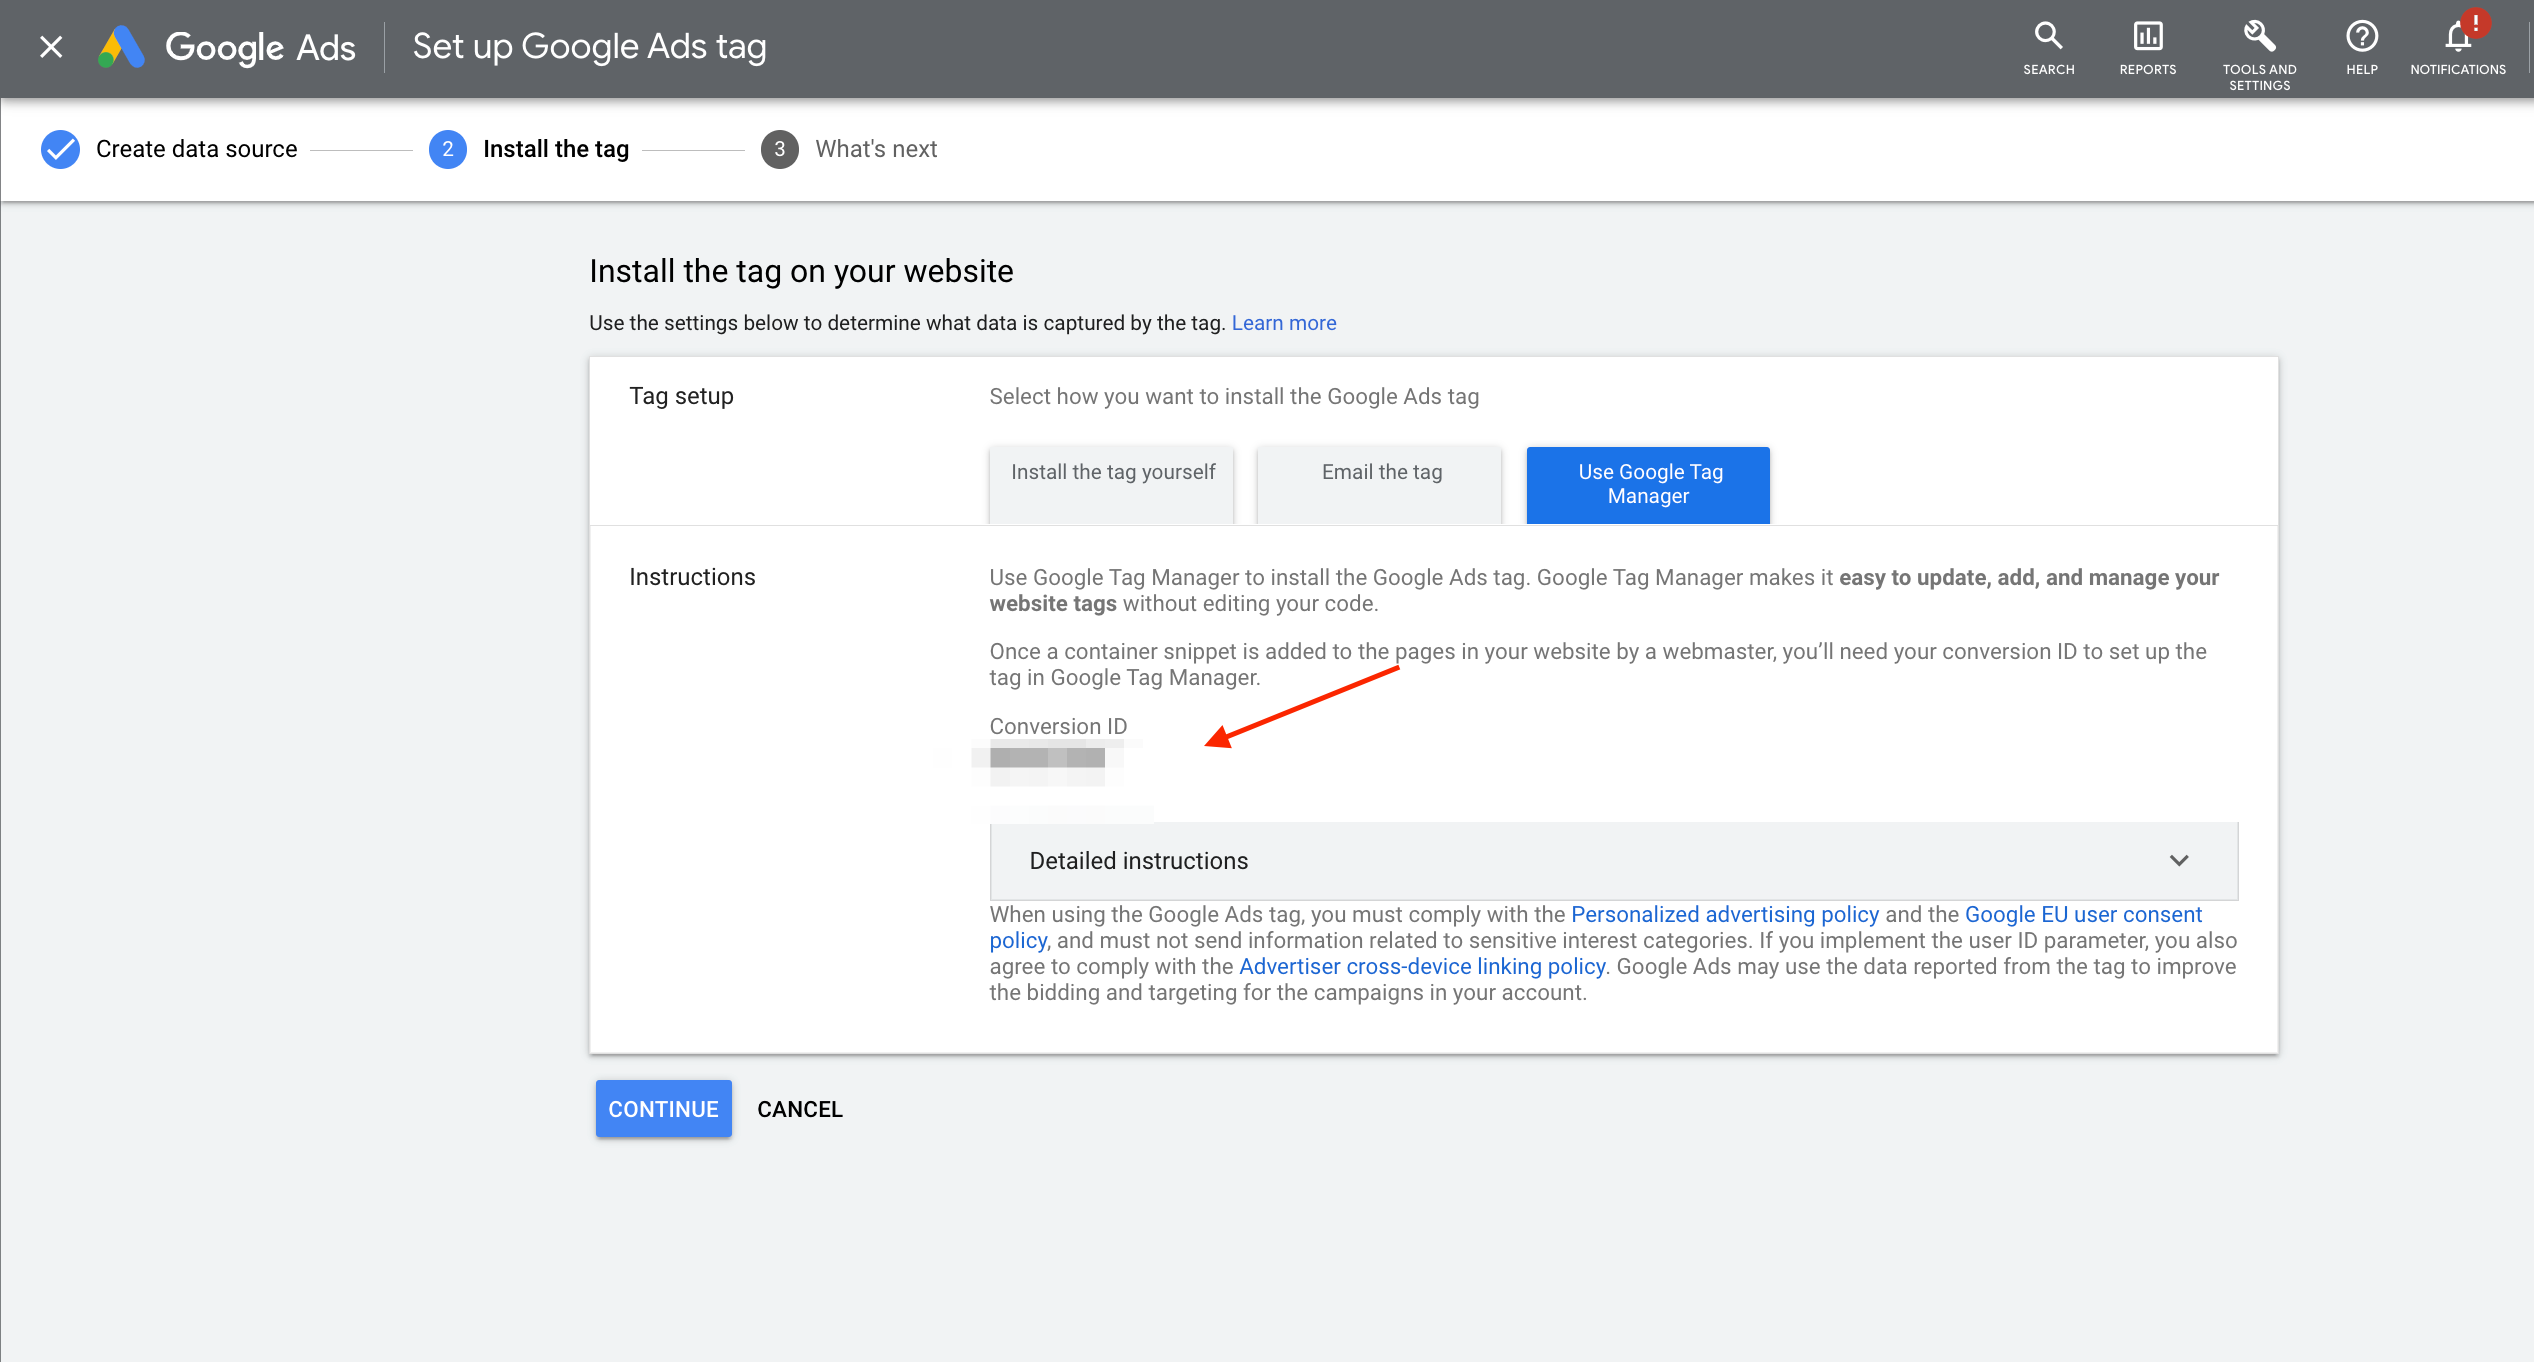Expand the Detailed instructions section

(x=1138, y=861)
